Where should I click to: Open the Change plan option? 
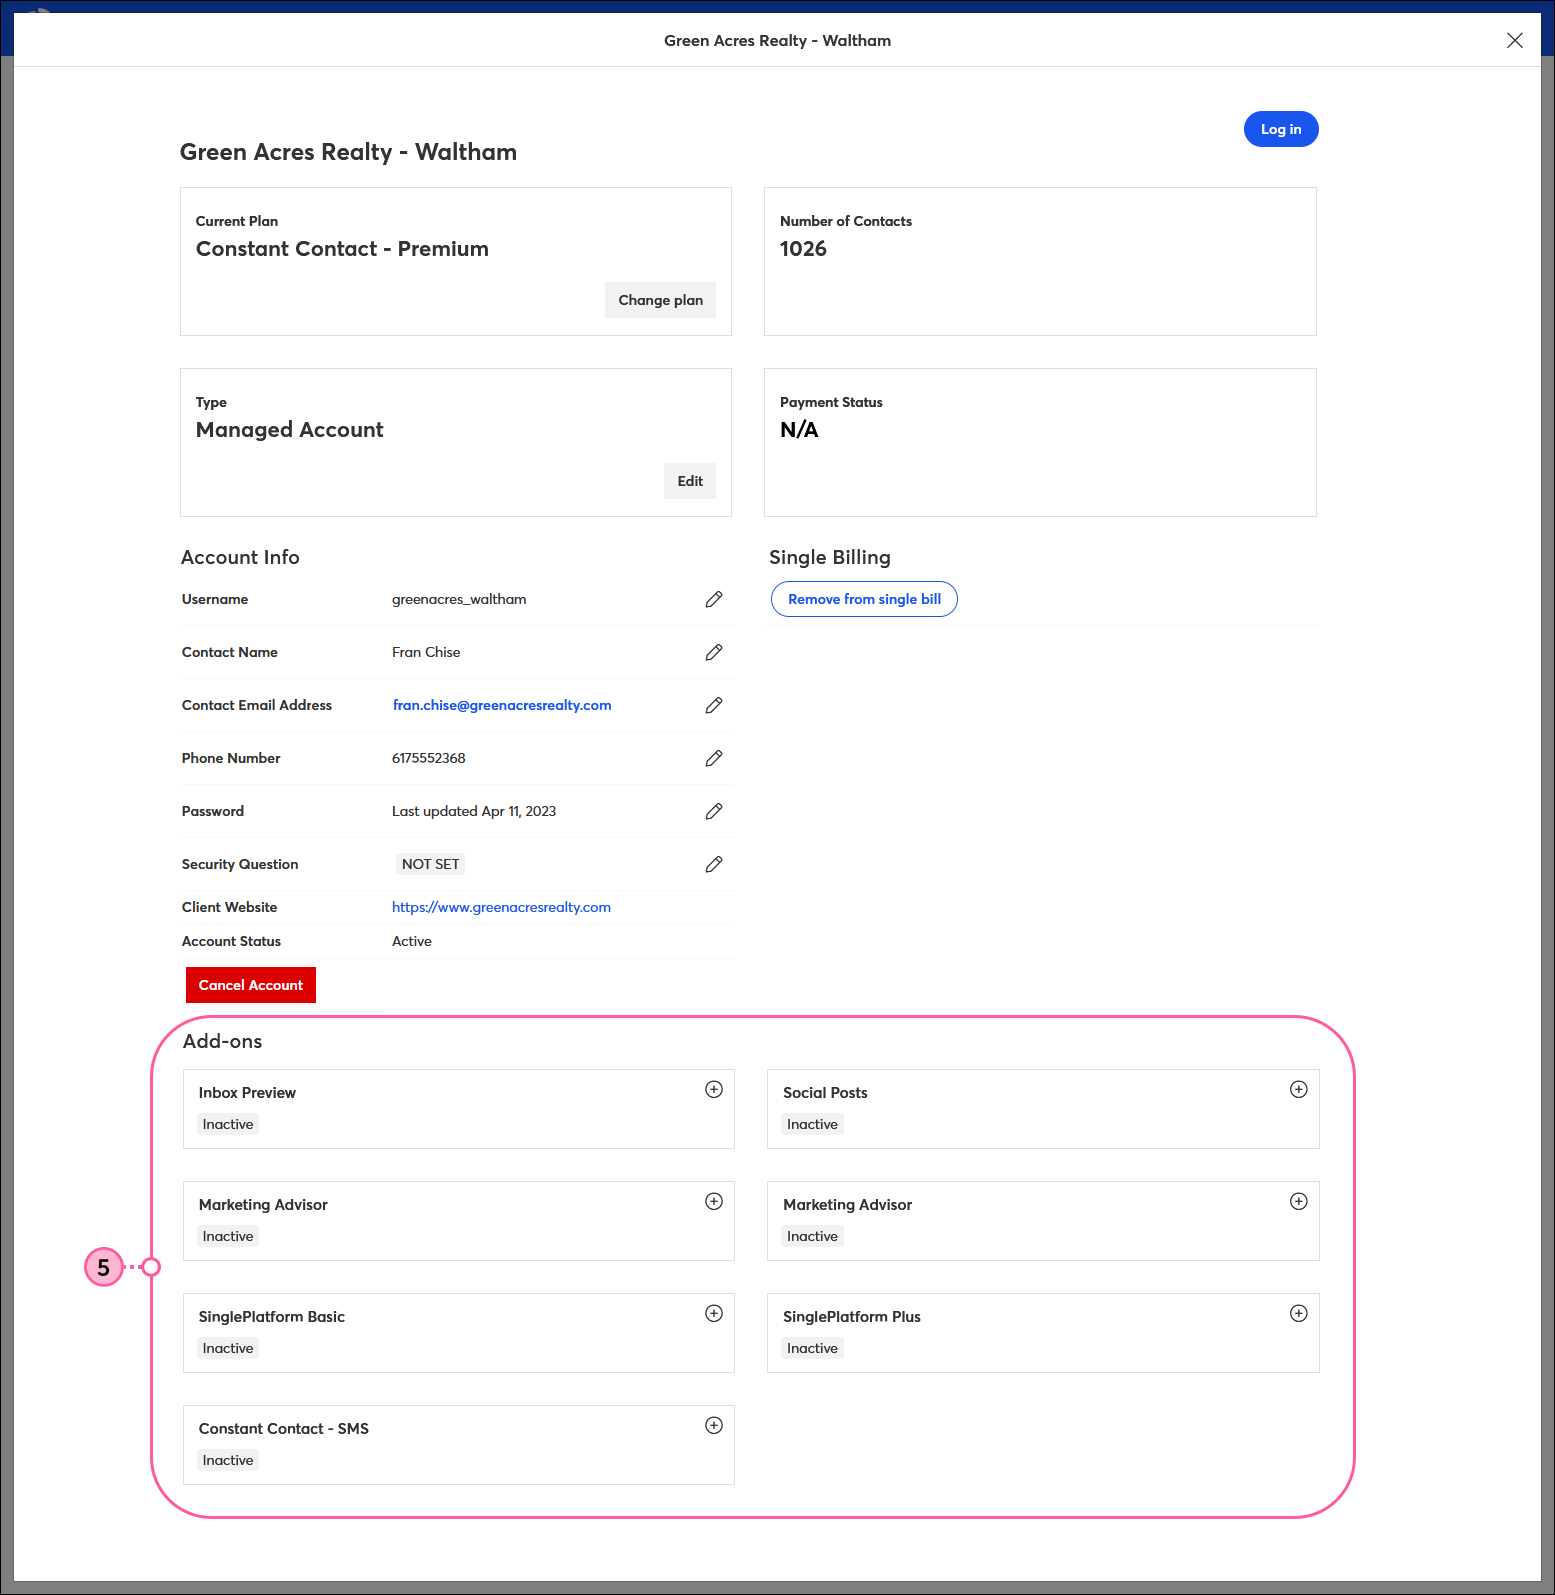coord(660,300)
